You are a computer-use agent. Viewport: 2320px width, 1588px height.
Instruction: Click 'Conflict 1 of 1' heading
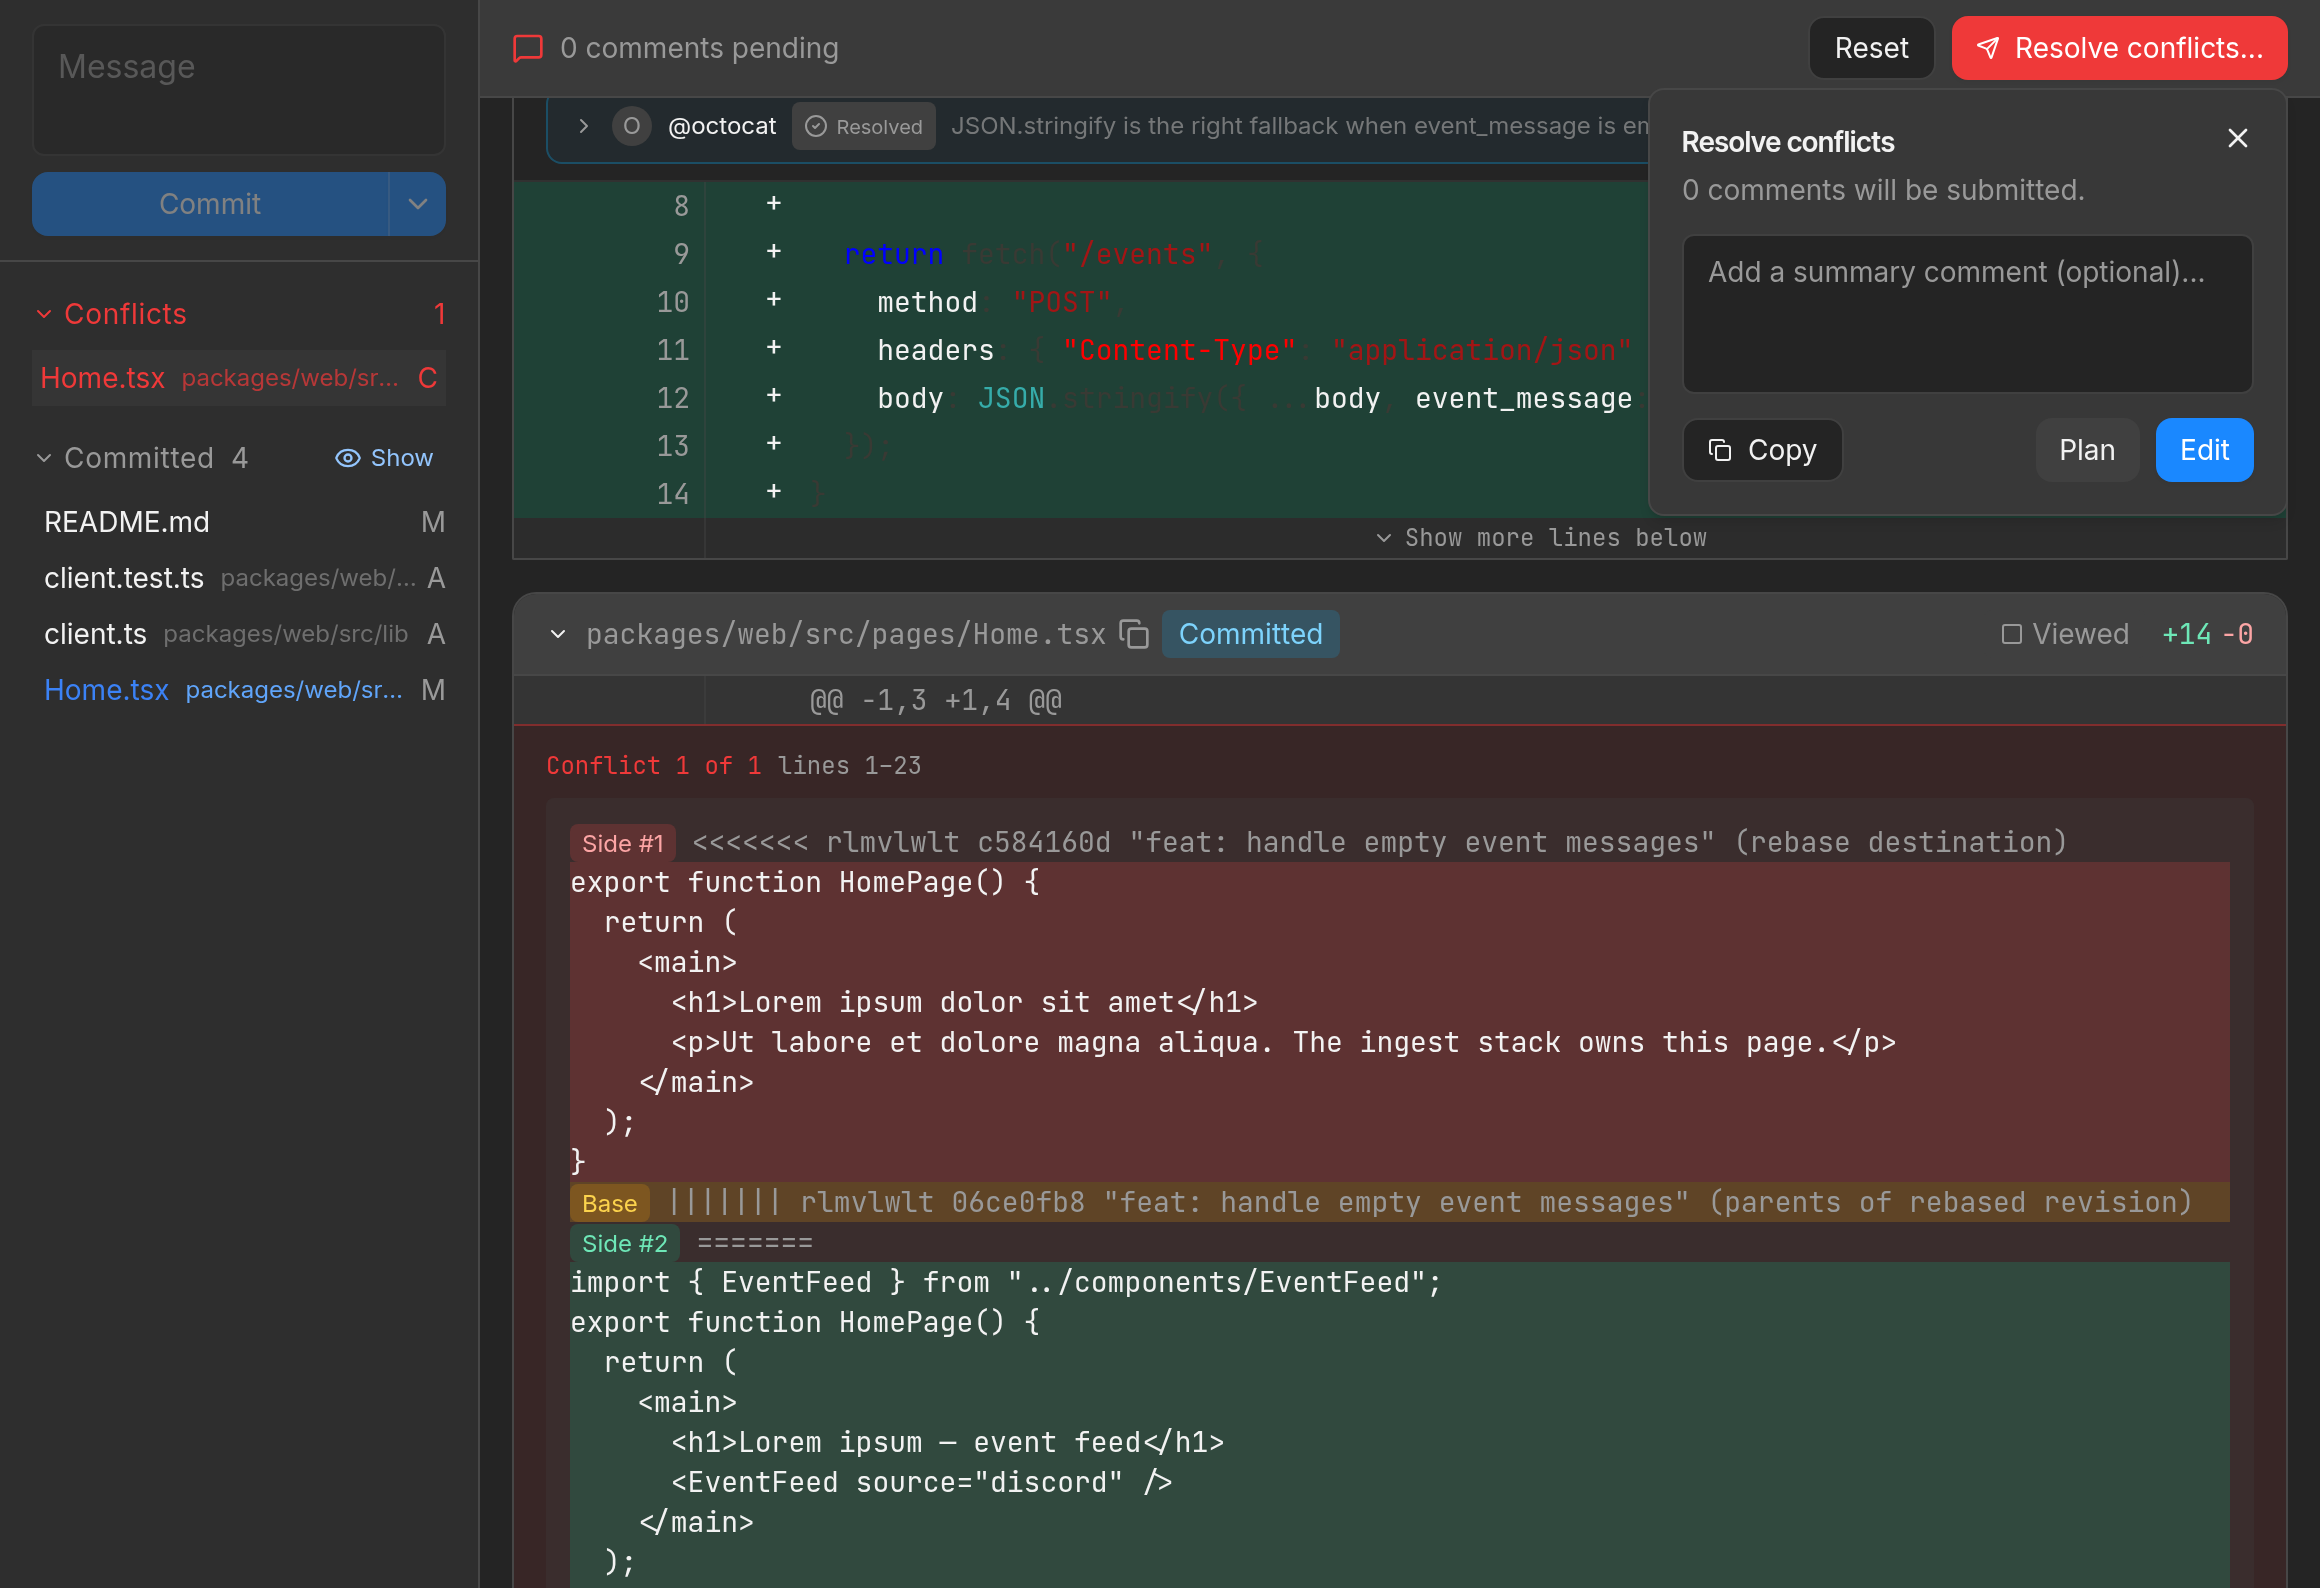654,766
